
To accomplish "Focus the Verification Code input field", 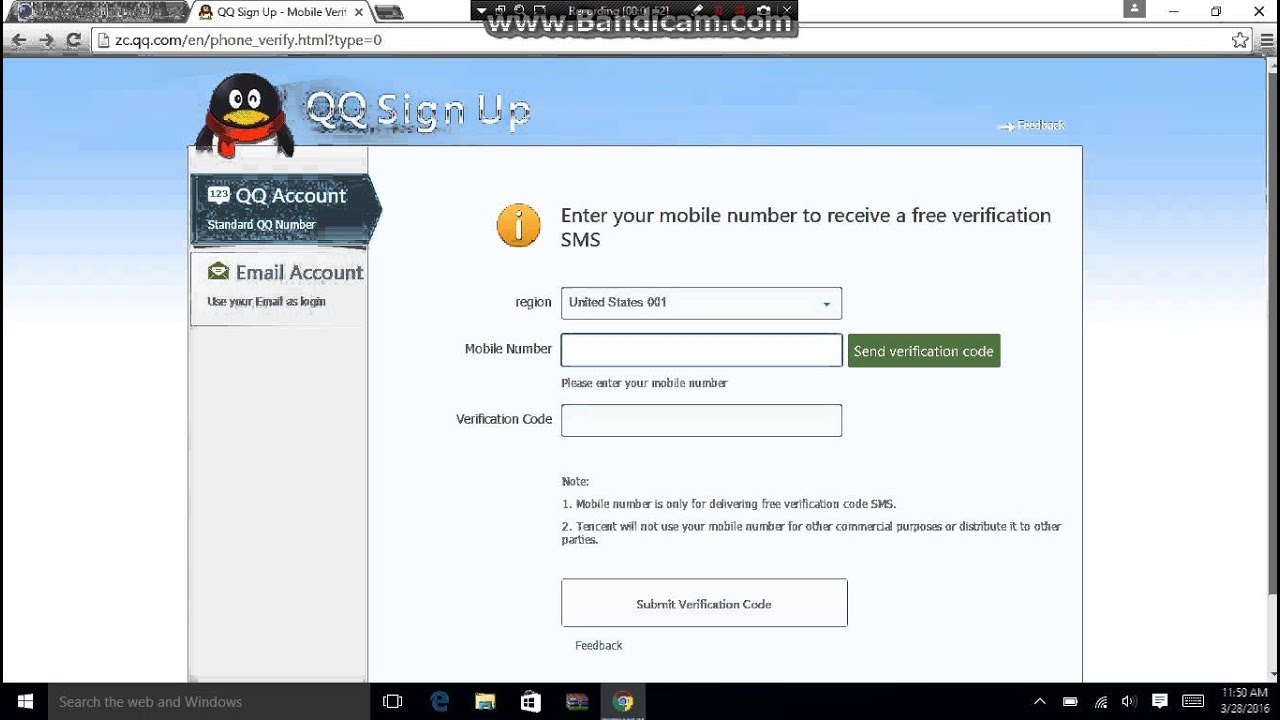I will (x=701, y=420).
